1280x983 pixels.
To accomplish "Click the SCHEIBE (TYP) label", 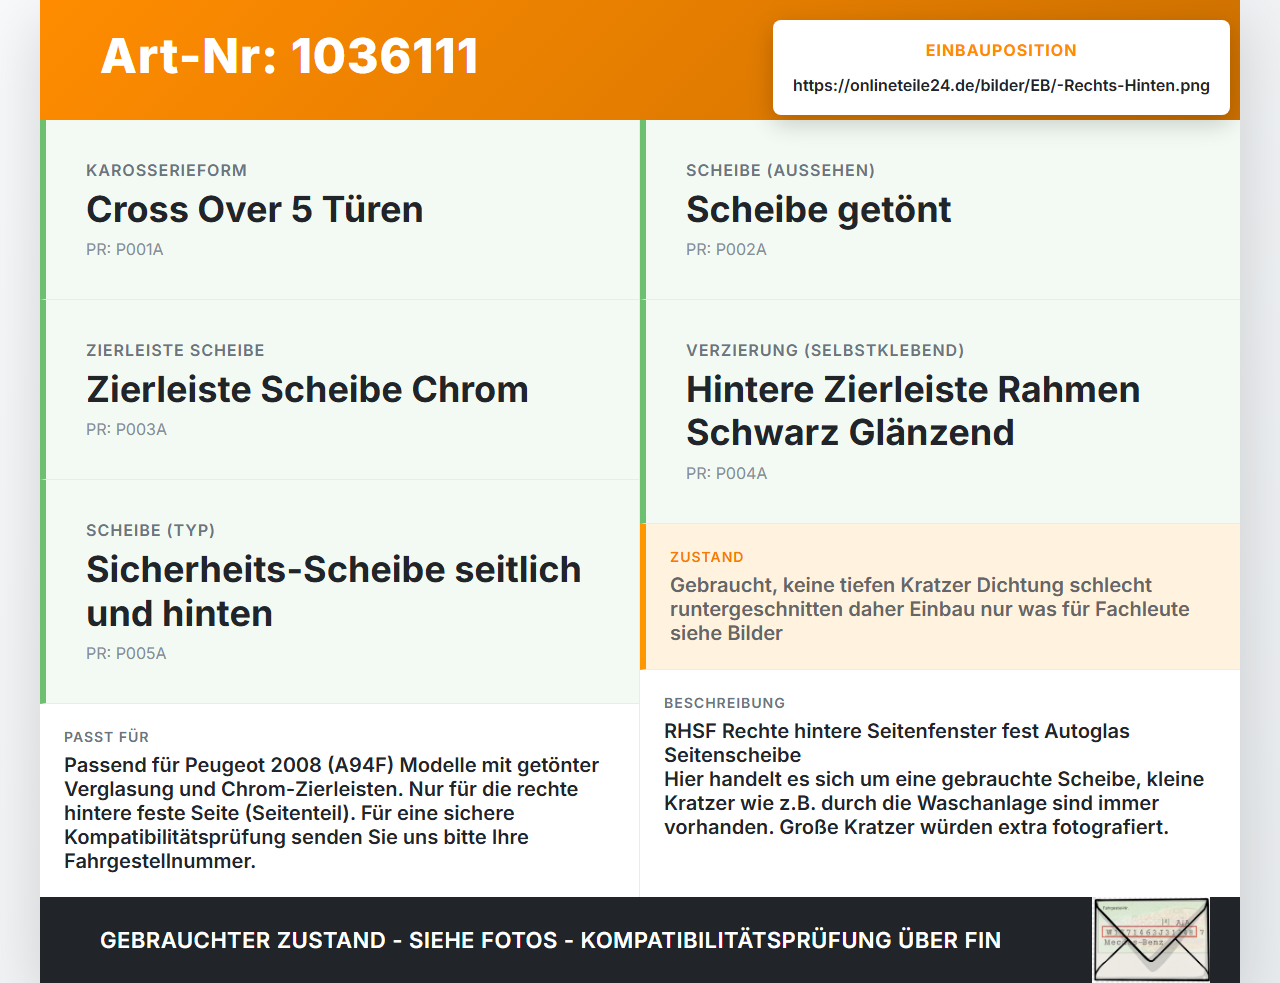I will pyautogui.click(x=151, y=530).
